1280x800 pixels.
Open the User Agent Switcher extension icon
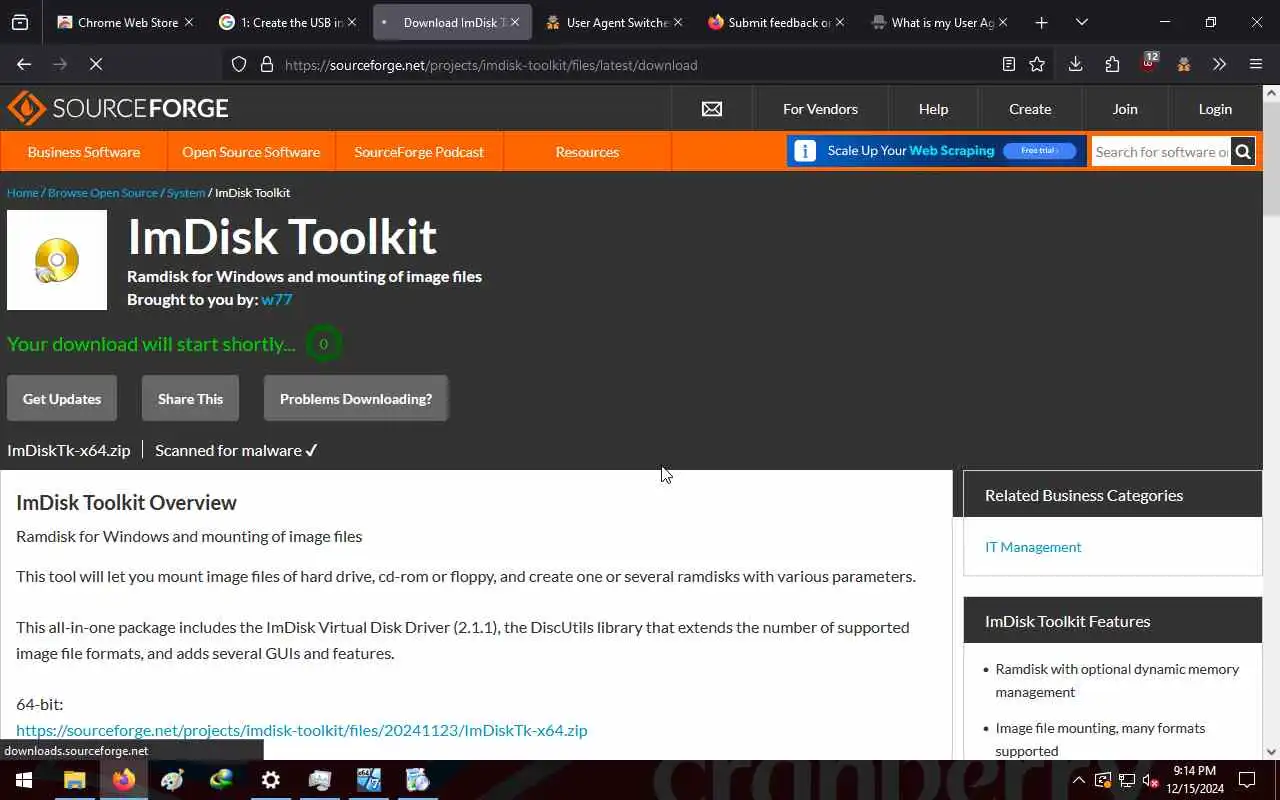[1184, 64]
